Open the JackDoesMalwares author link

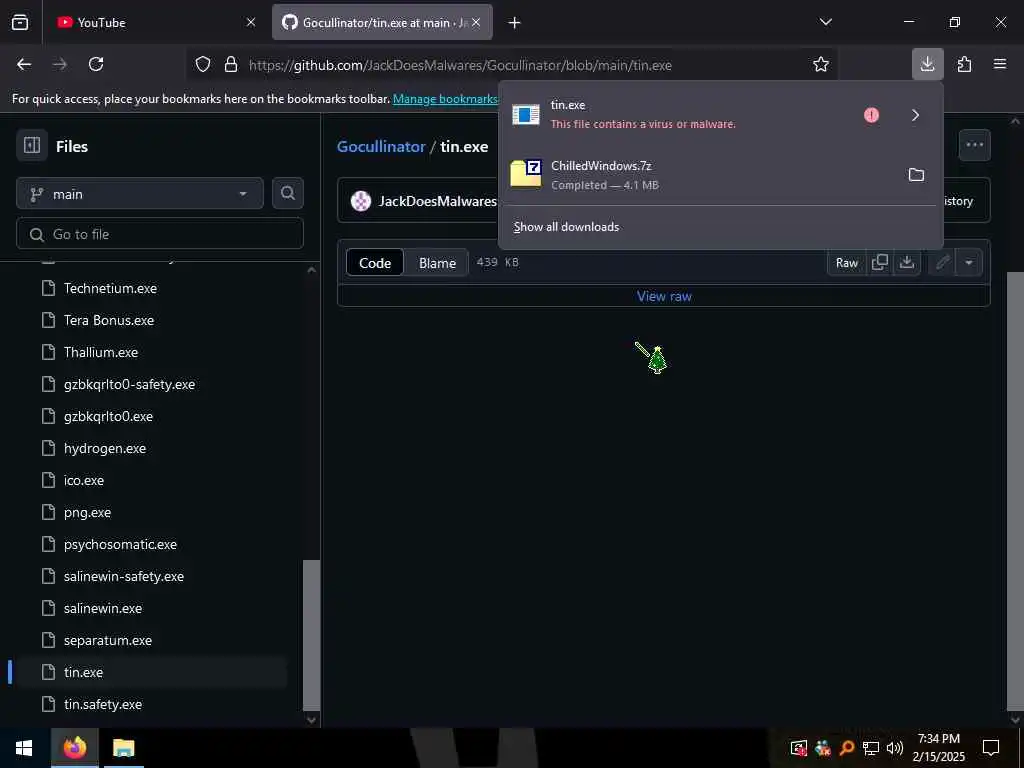(438, 201)
